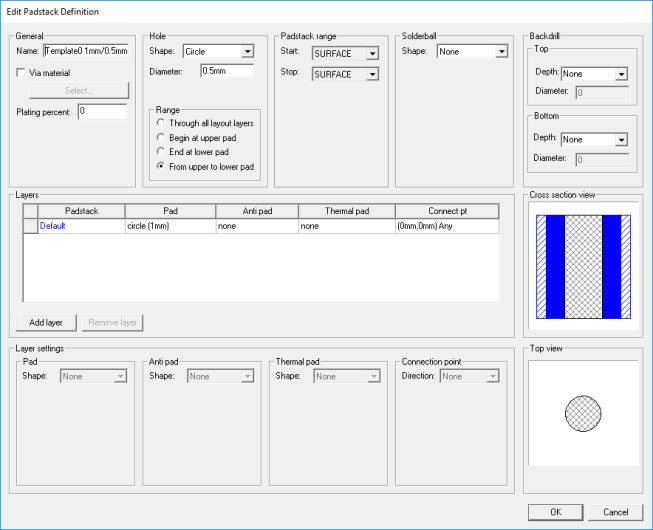The image size is (653, 530).
Task: Click the cross section view drawing
Action: (583, 267)
